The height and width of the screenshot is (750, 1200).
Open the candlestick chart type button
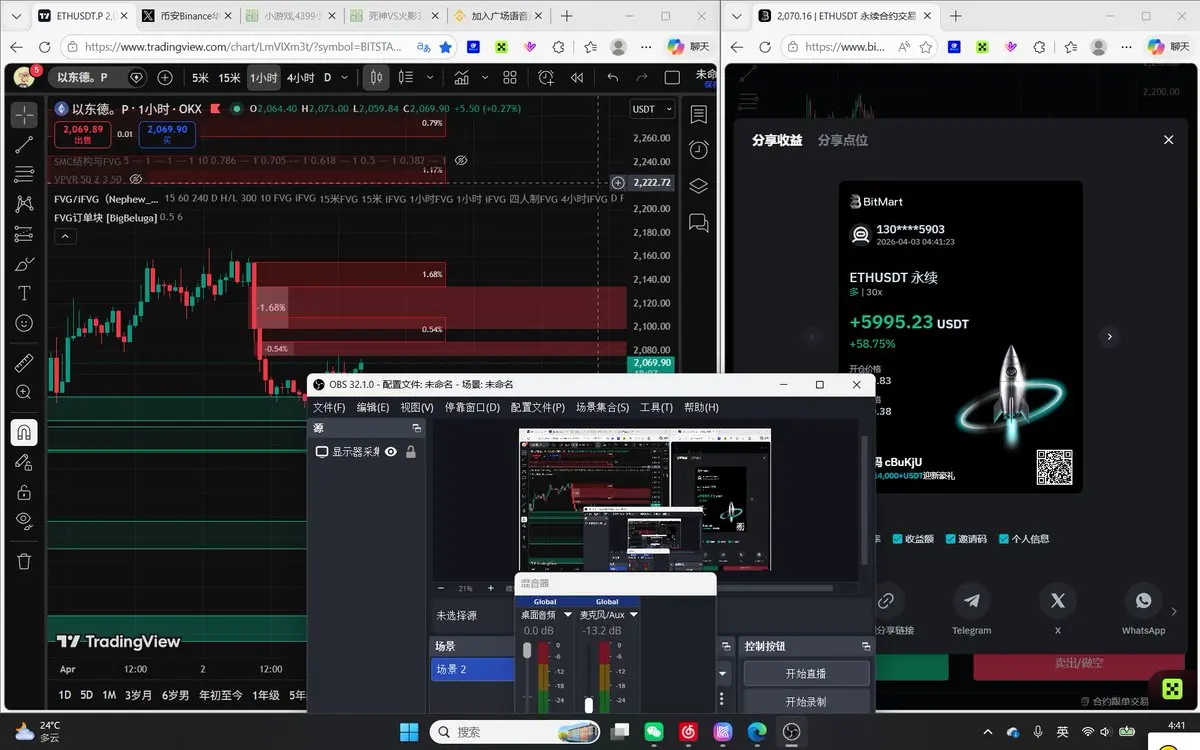coord(376,78)
